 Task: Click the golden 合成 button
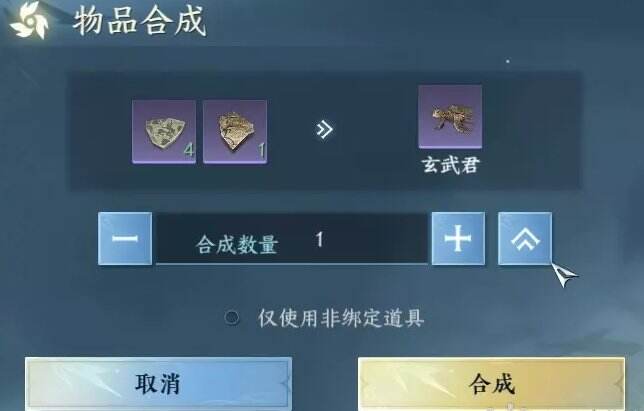coord(491,384)
